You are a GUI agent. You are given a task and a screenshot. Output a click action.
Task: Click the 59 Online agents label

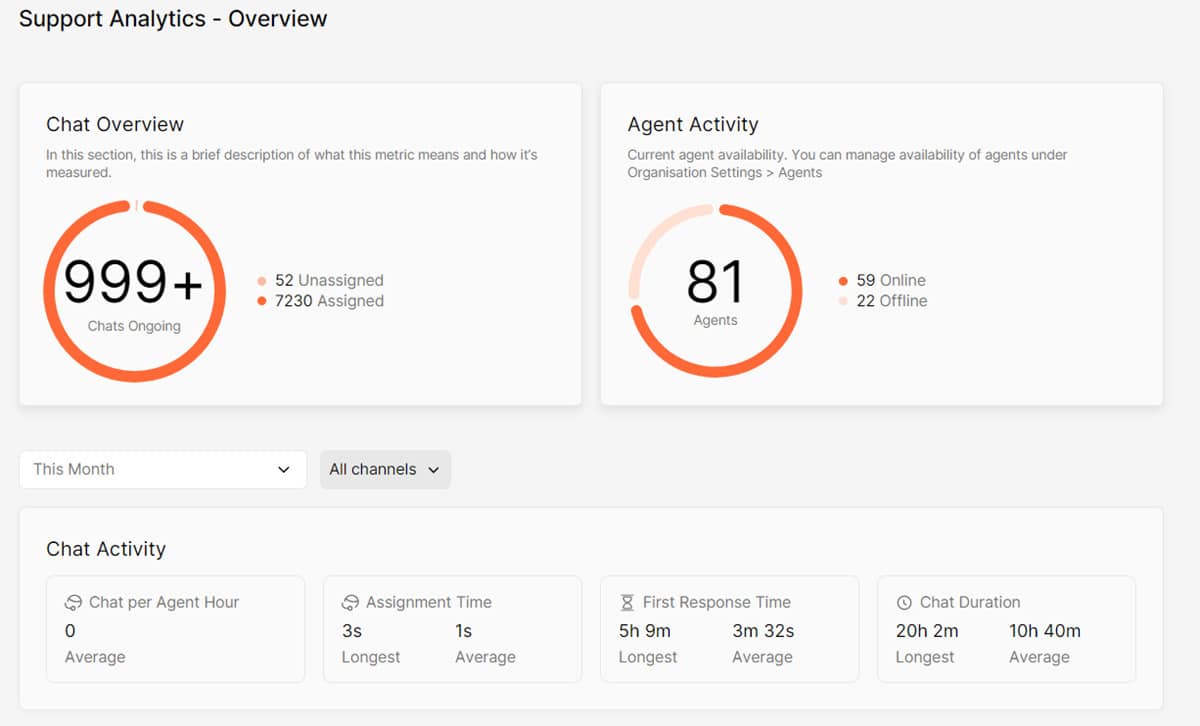coord(891,281)
